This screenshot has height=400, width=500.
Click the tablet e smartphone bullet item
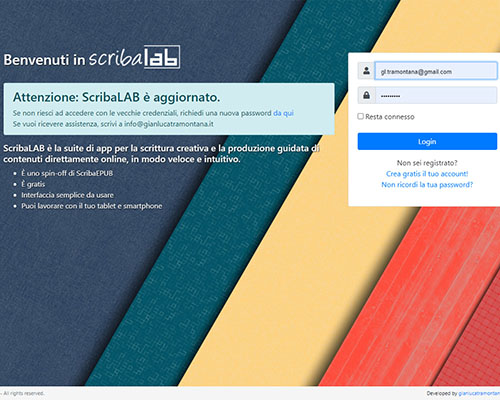92,206
